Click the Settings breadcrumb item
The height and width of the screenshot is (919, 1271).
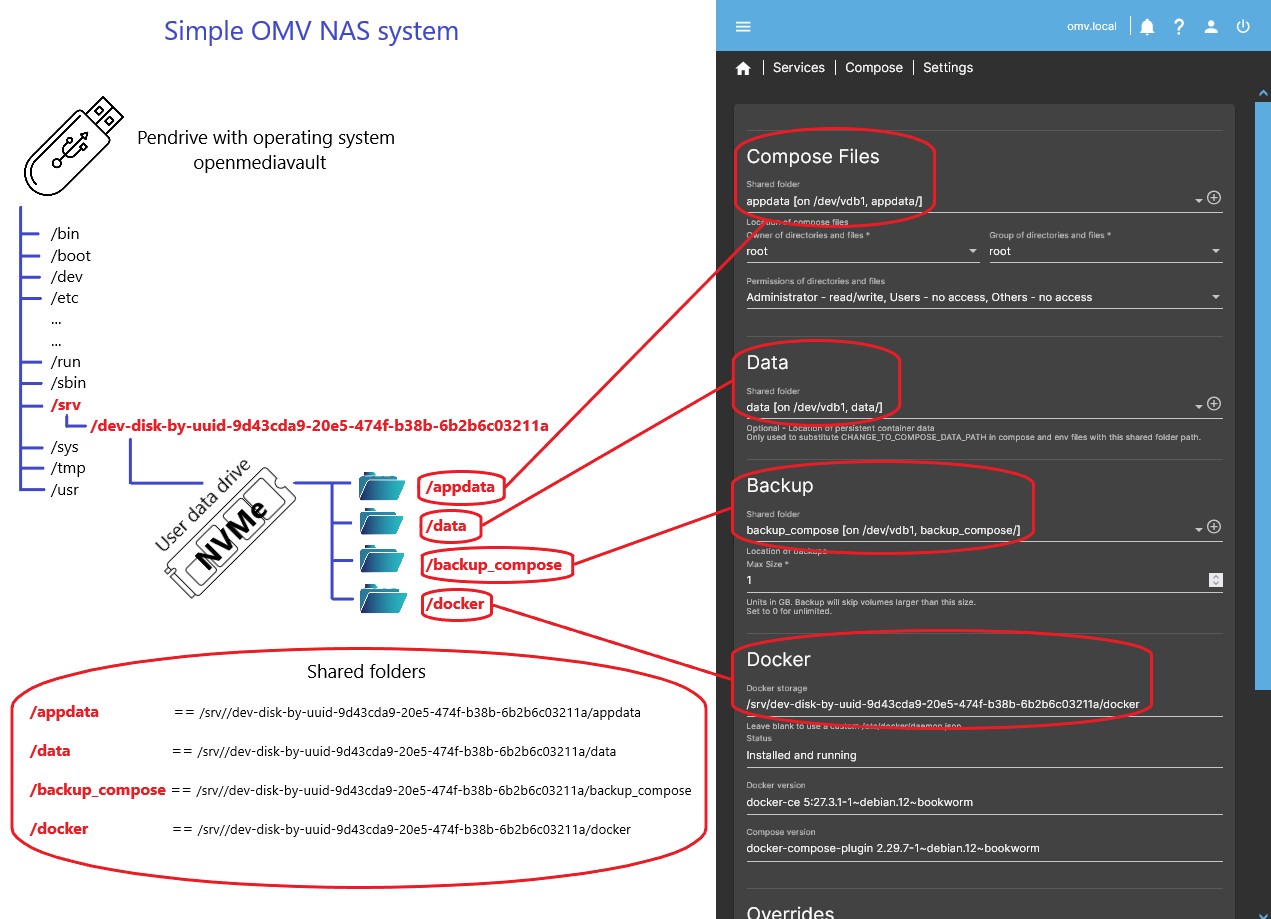947,68
